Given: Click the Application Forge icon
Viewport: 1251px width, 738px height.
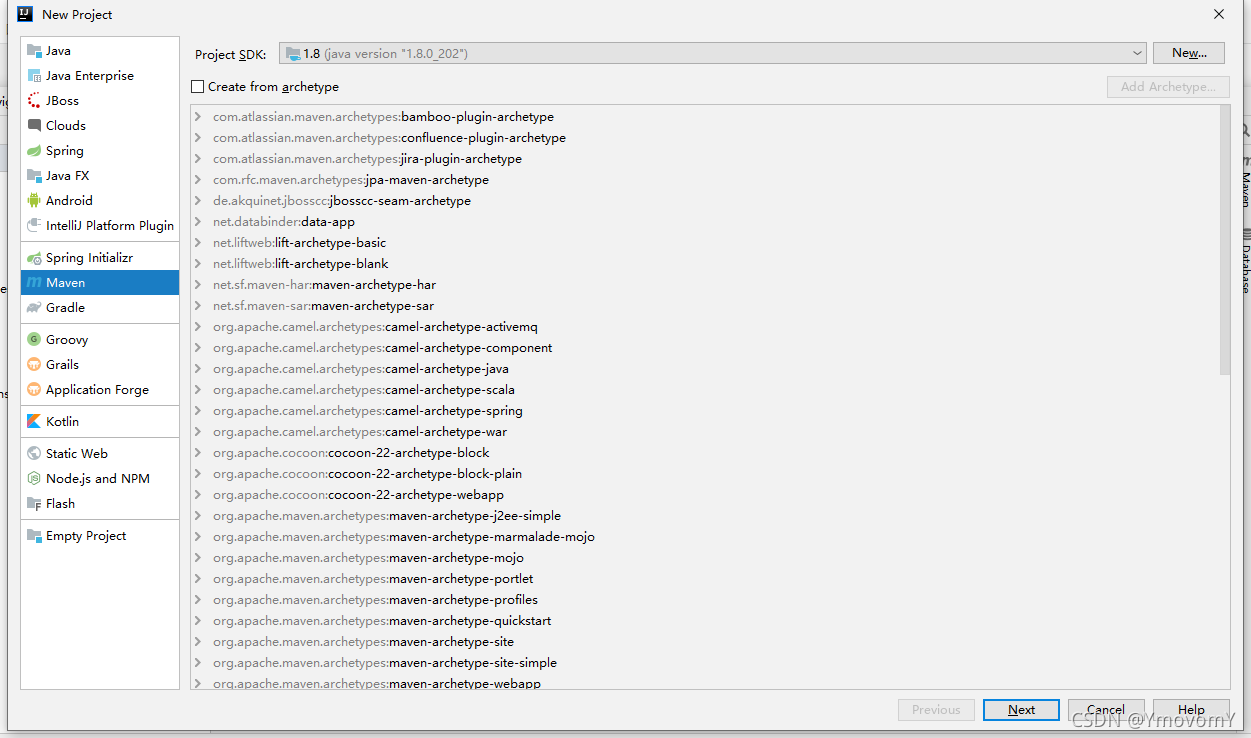Looking at the screenshot, I should [34, 390].
